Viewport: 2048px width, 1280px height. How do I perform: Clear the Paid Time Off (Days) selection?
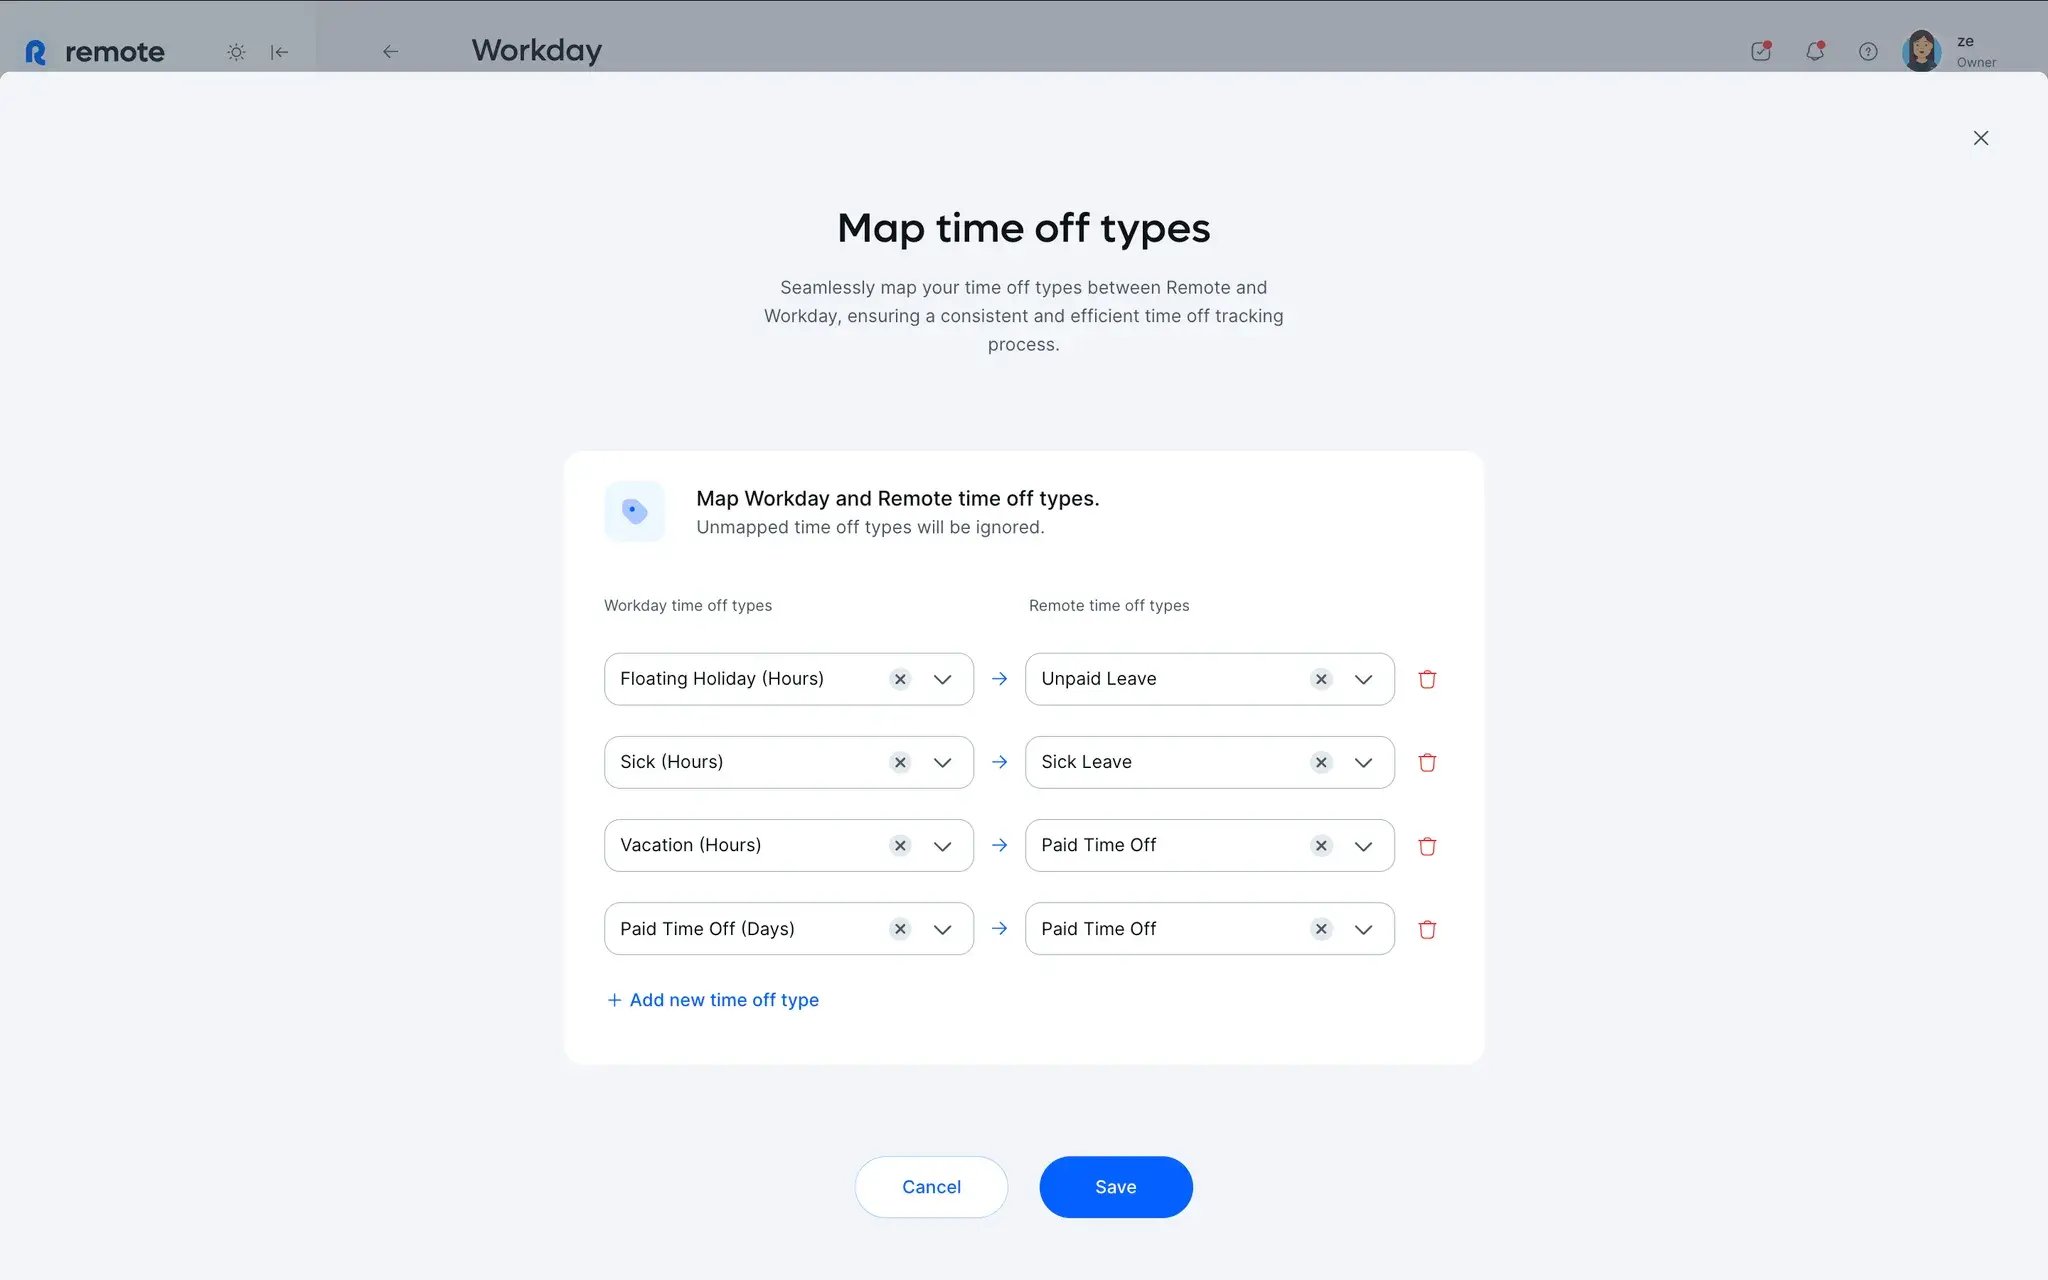click(899, 929)
